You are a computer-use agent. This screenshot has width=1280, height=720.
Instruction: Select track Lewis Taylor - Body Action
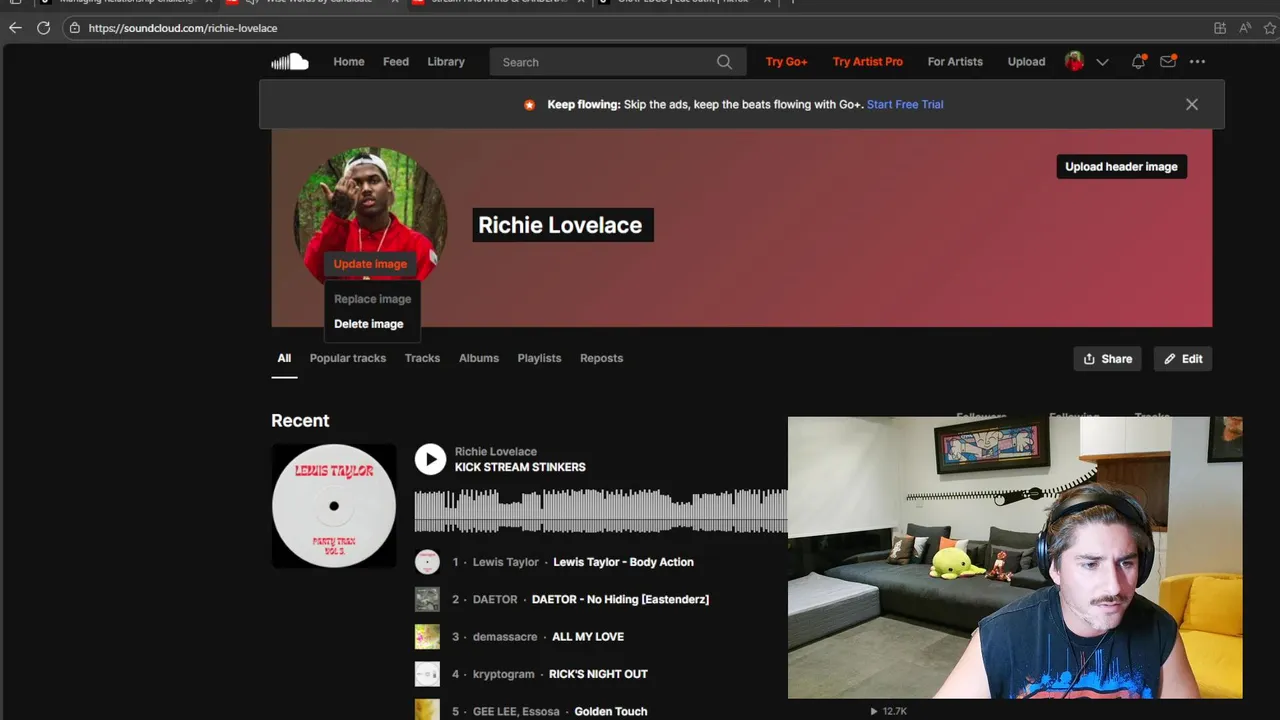tap(623, 562)
